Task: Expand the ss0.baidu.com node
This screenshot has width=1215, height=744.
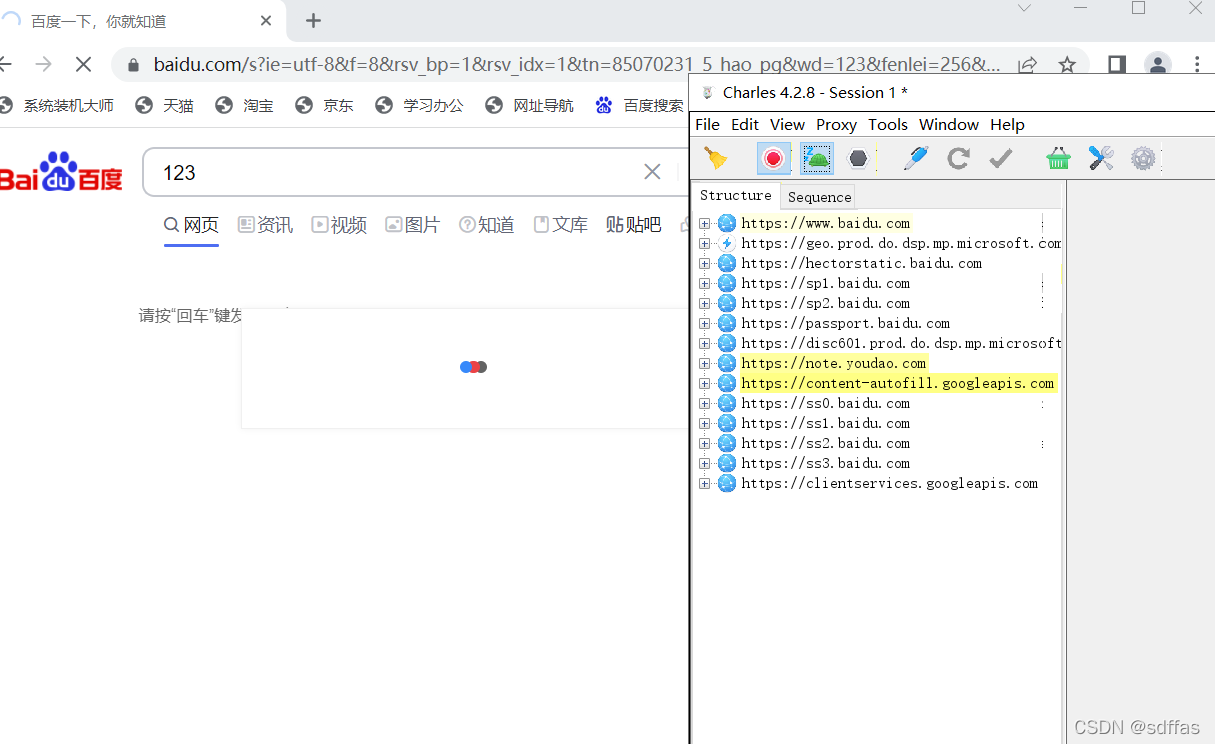Action: tap(705, 403)
